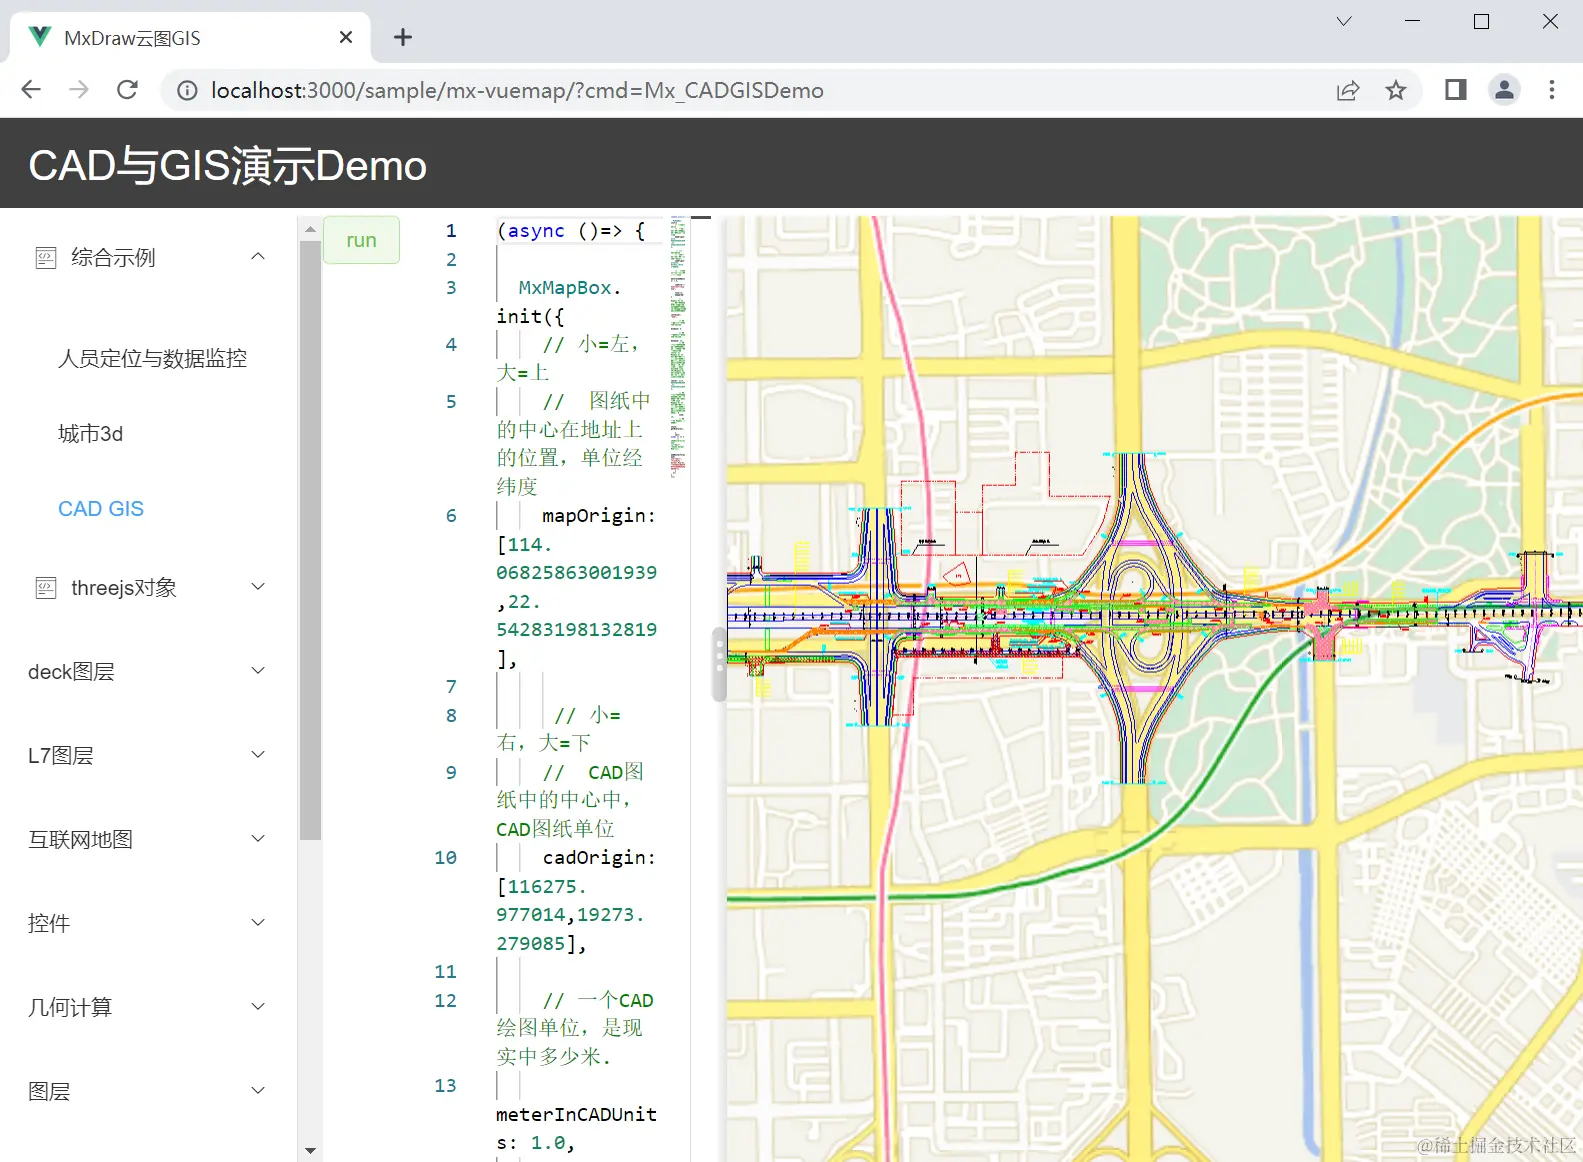
Task: Click line number 6 in editor
Action: coord(451,516)
